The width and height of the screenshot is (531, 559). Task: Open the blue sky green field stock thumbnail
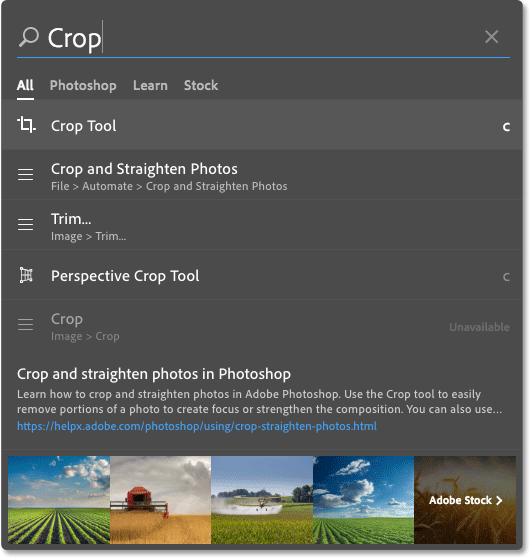click(x=364, y=500)
